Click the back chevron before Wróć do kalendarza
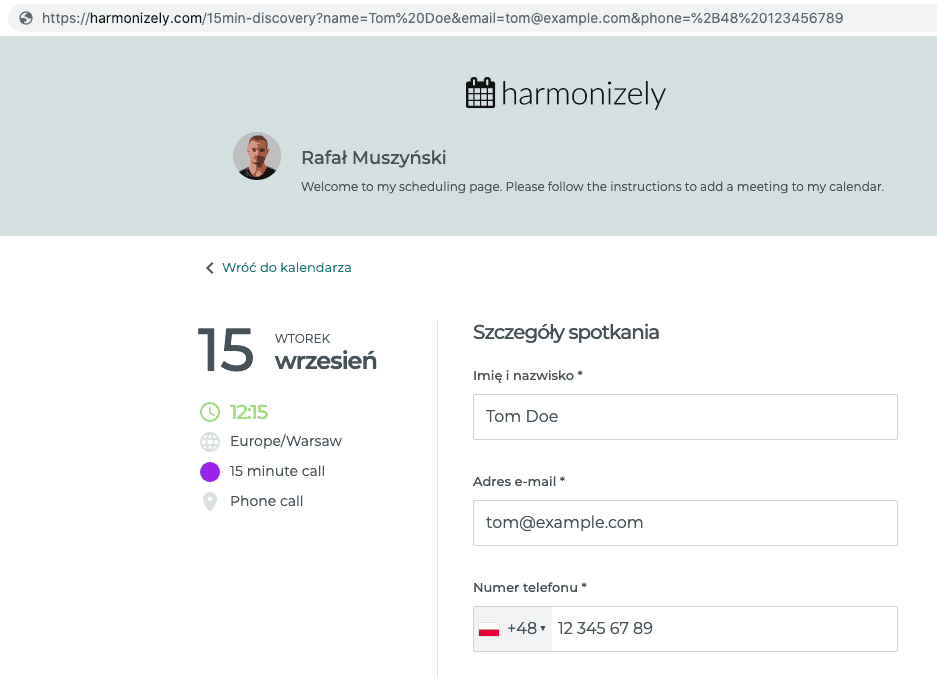This screenshot has width=937, height=677. tap(210, 268)
